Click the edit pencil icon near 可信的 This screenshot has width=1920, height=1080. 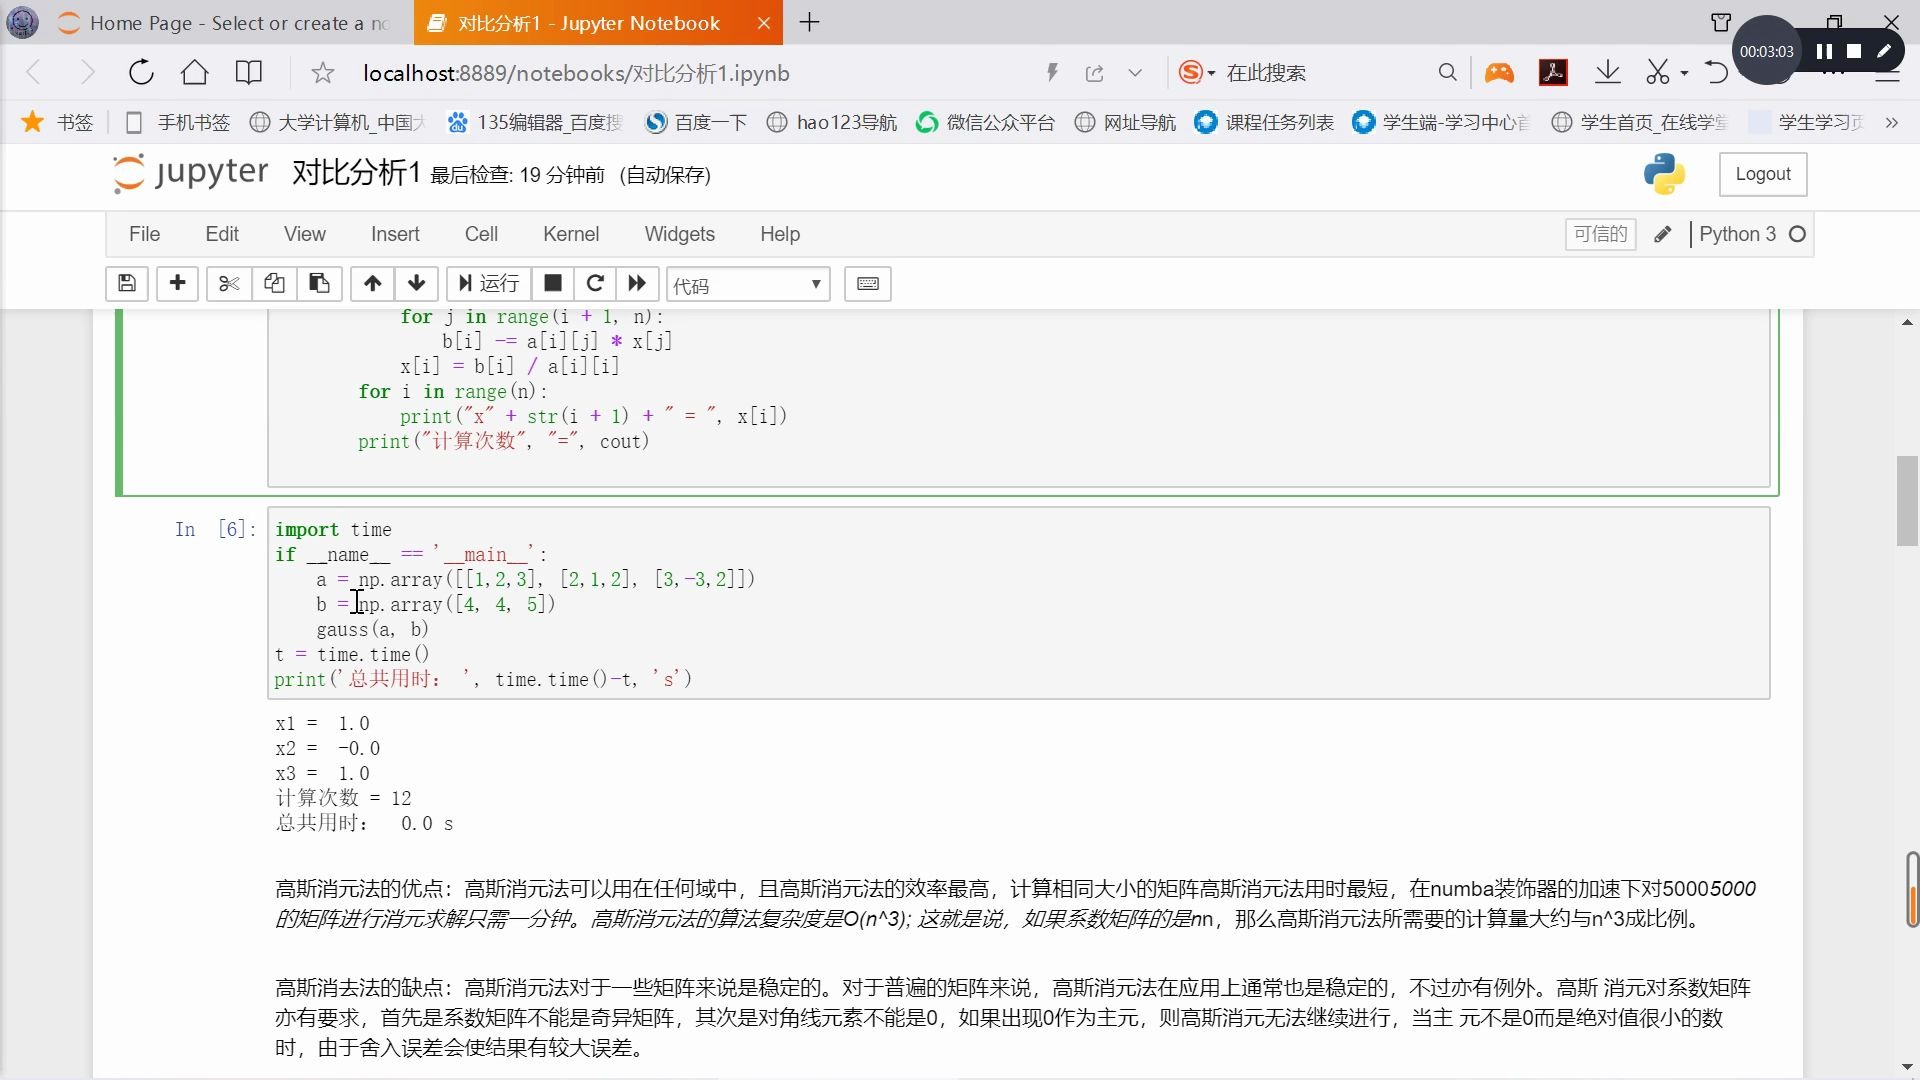1663,233
